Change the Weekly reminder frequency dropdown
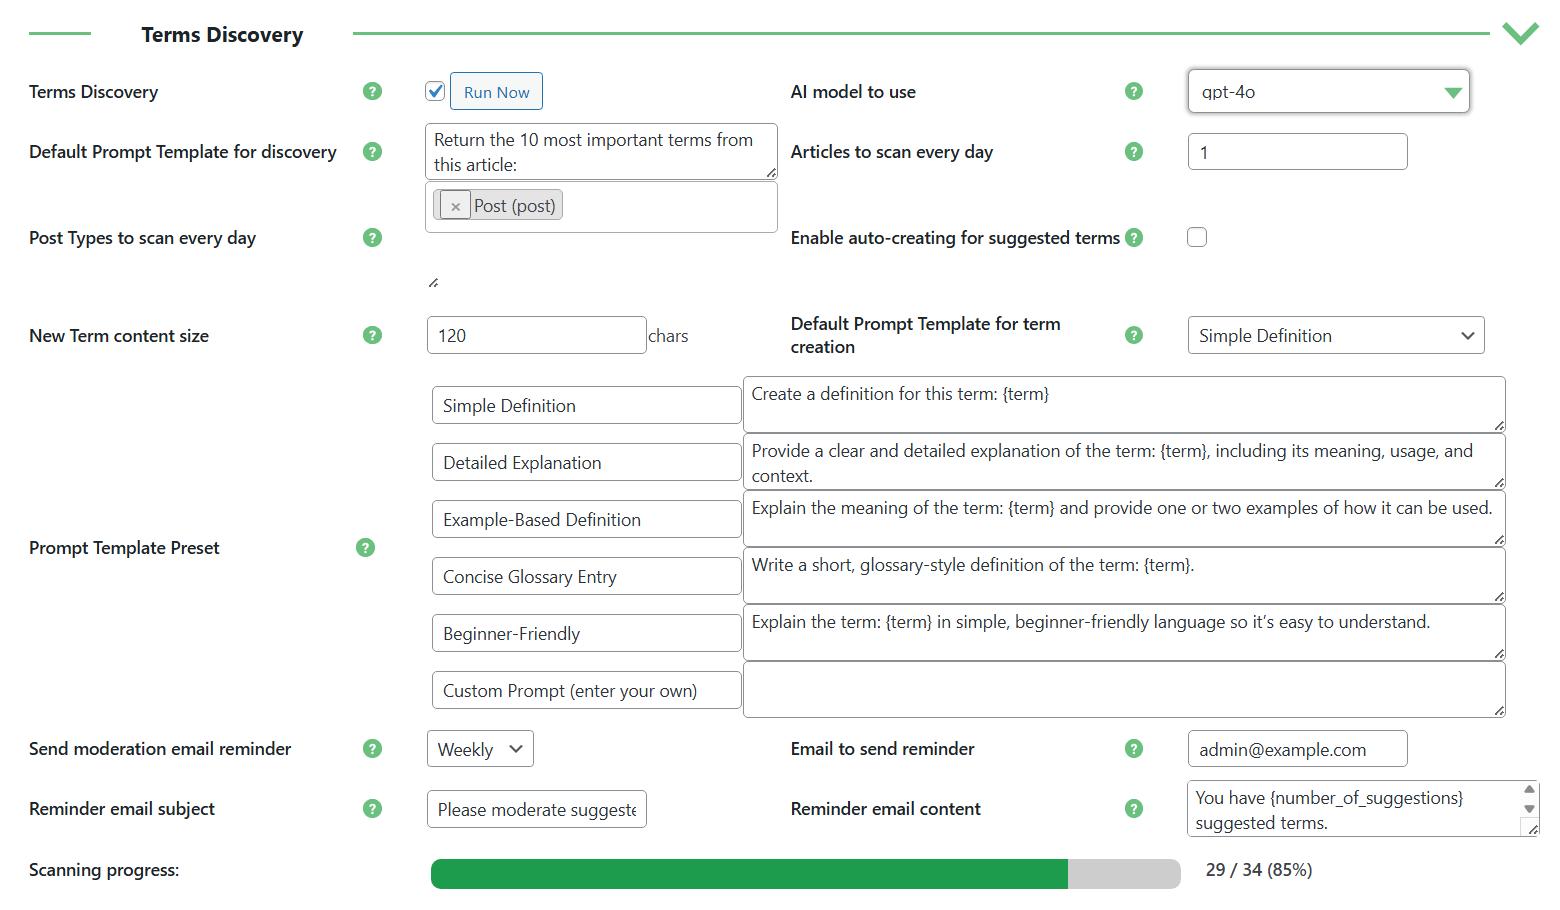Screen dimensions: 1560x910 click(x=480, y=748)
